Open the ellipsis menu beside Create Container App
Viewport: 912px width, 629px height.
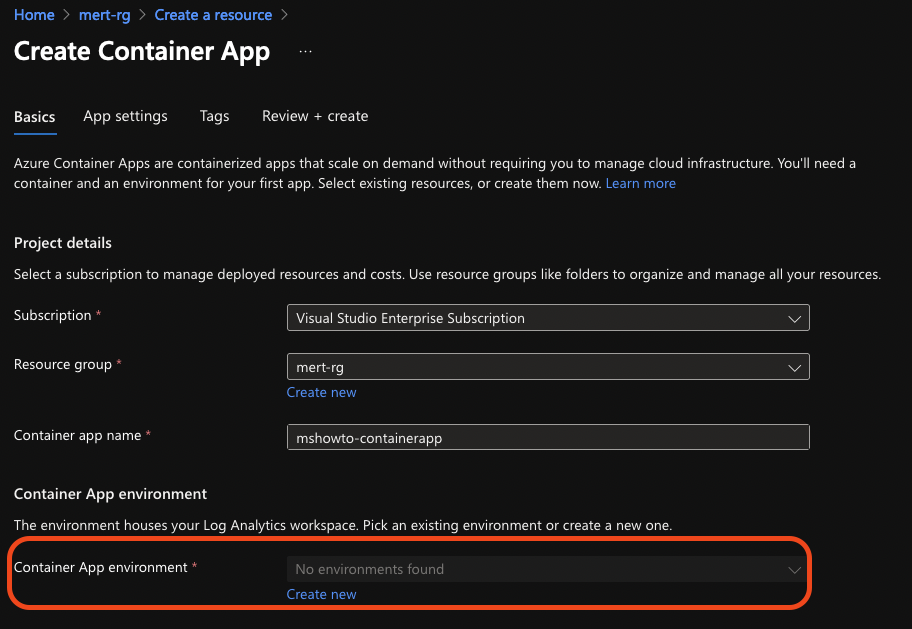[x=305, y=52]
